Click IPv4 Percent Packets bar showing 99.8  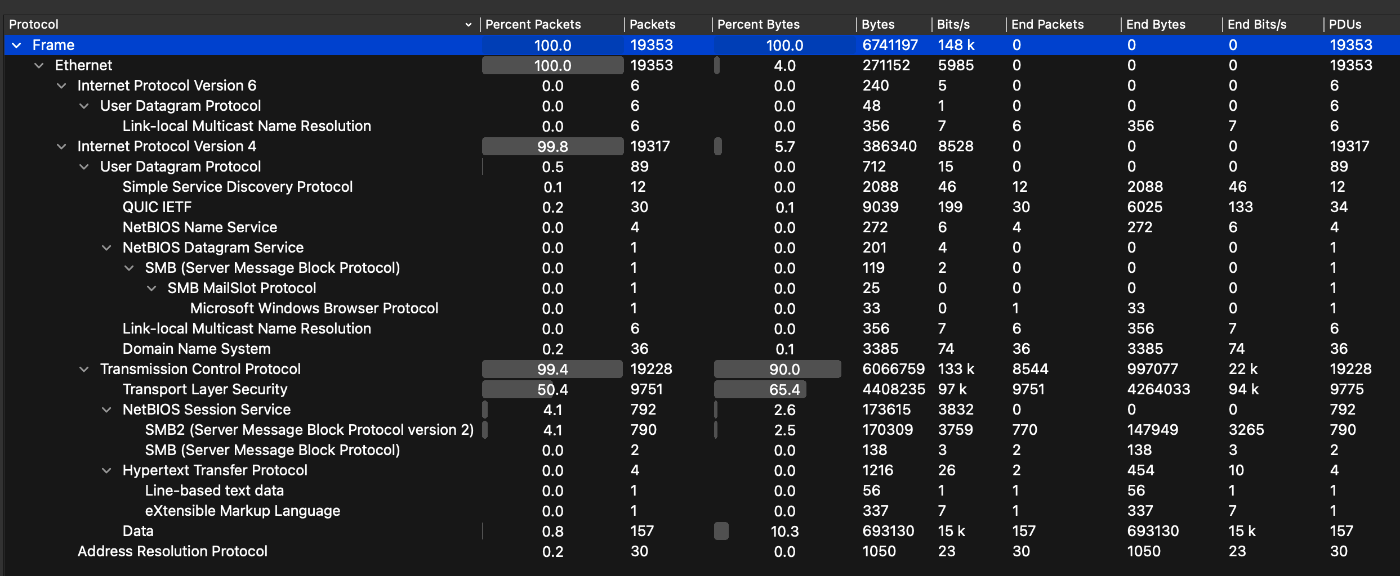(x=552, y=146)
